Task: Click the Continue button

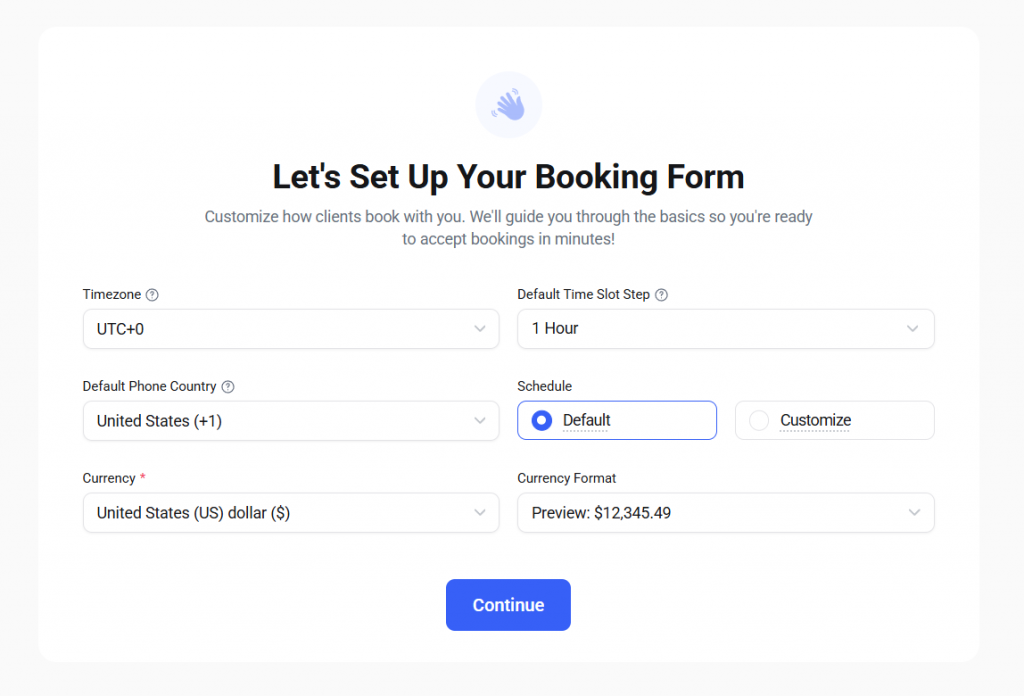Action: (508, 604)
